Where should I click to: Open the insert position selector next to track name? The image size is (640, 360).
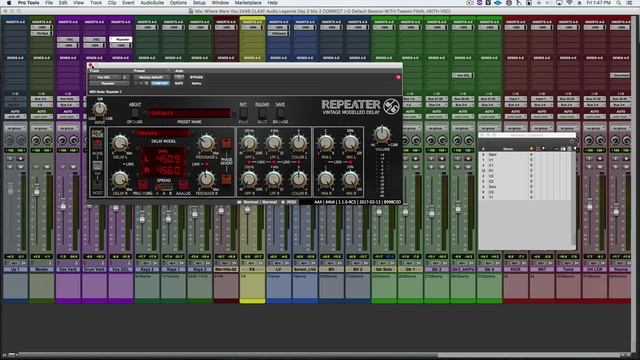[126, 77]
